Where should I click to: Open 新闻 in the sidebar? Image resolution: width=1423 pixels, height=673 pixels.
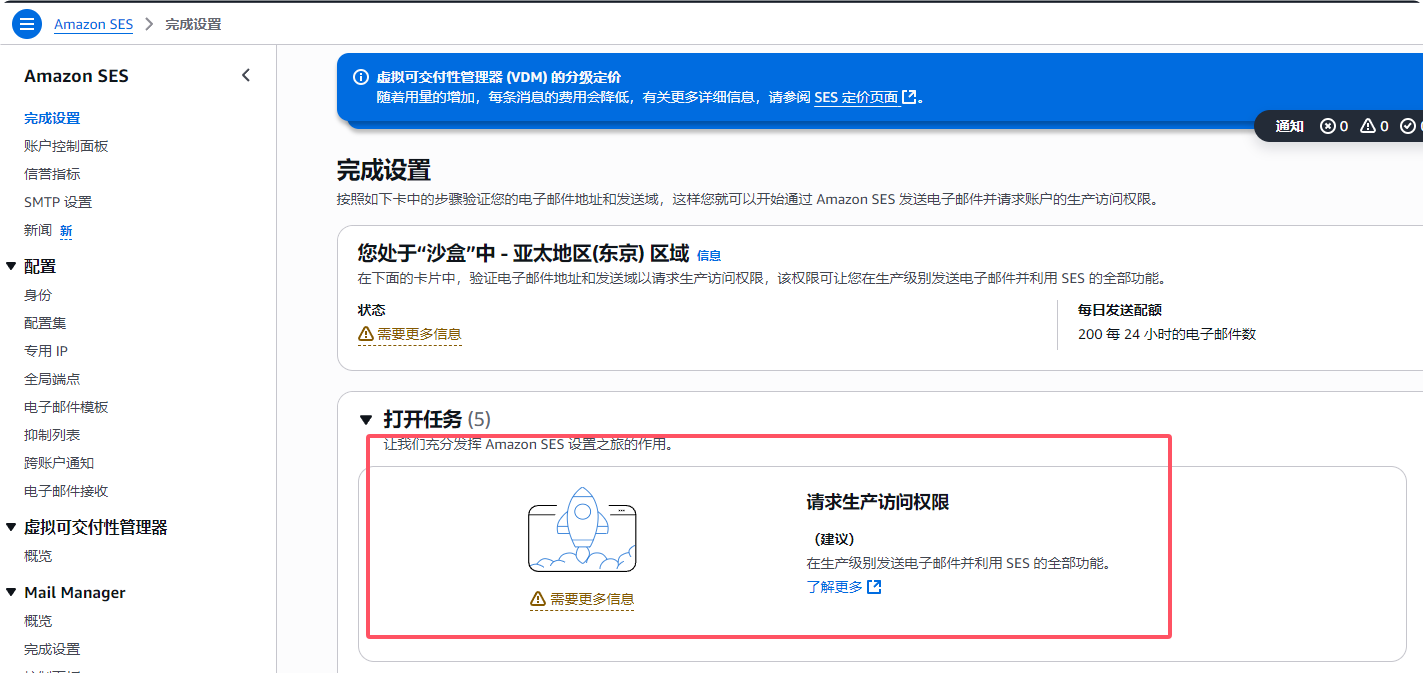point(38,230)
